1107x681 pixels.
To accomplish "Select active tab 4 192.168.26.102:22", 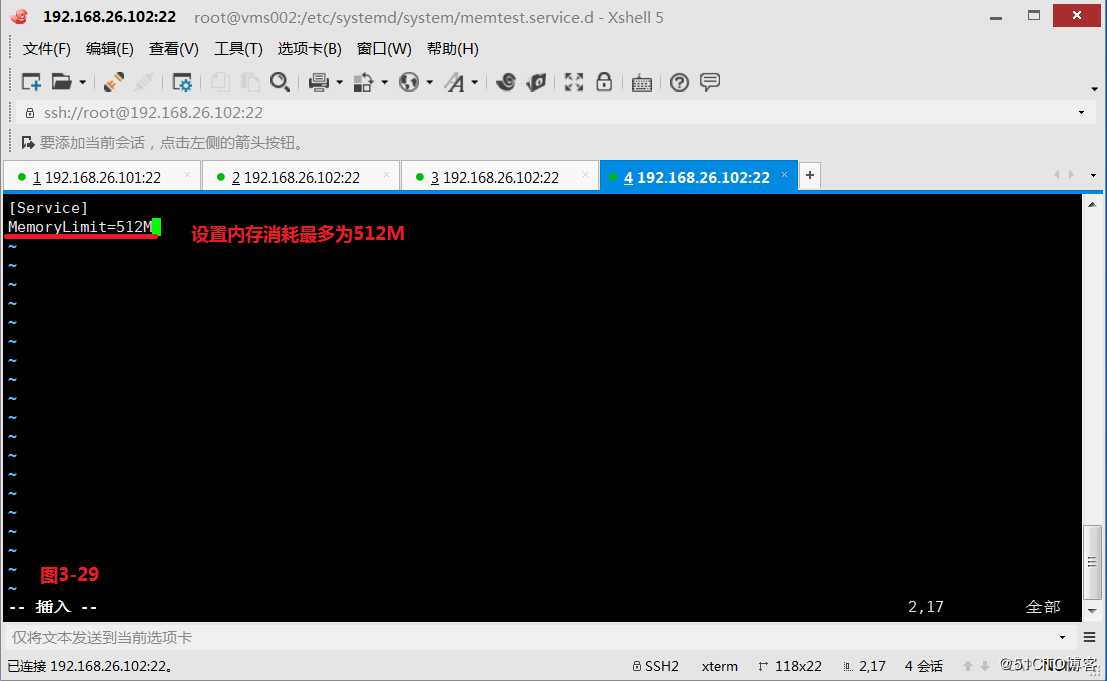I will point(697,178).
